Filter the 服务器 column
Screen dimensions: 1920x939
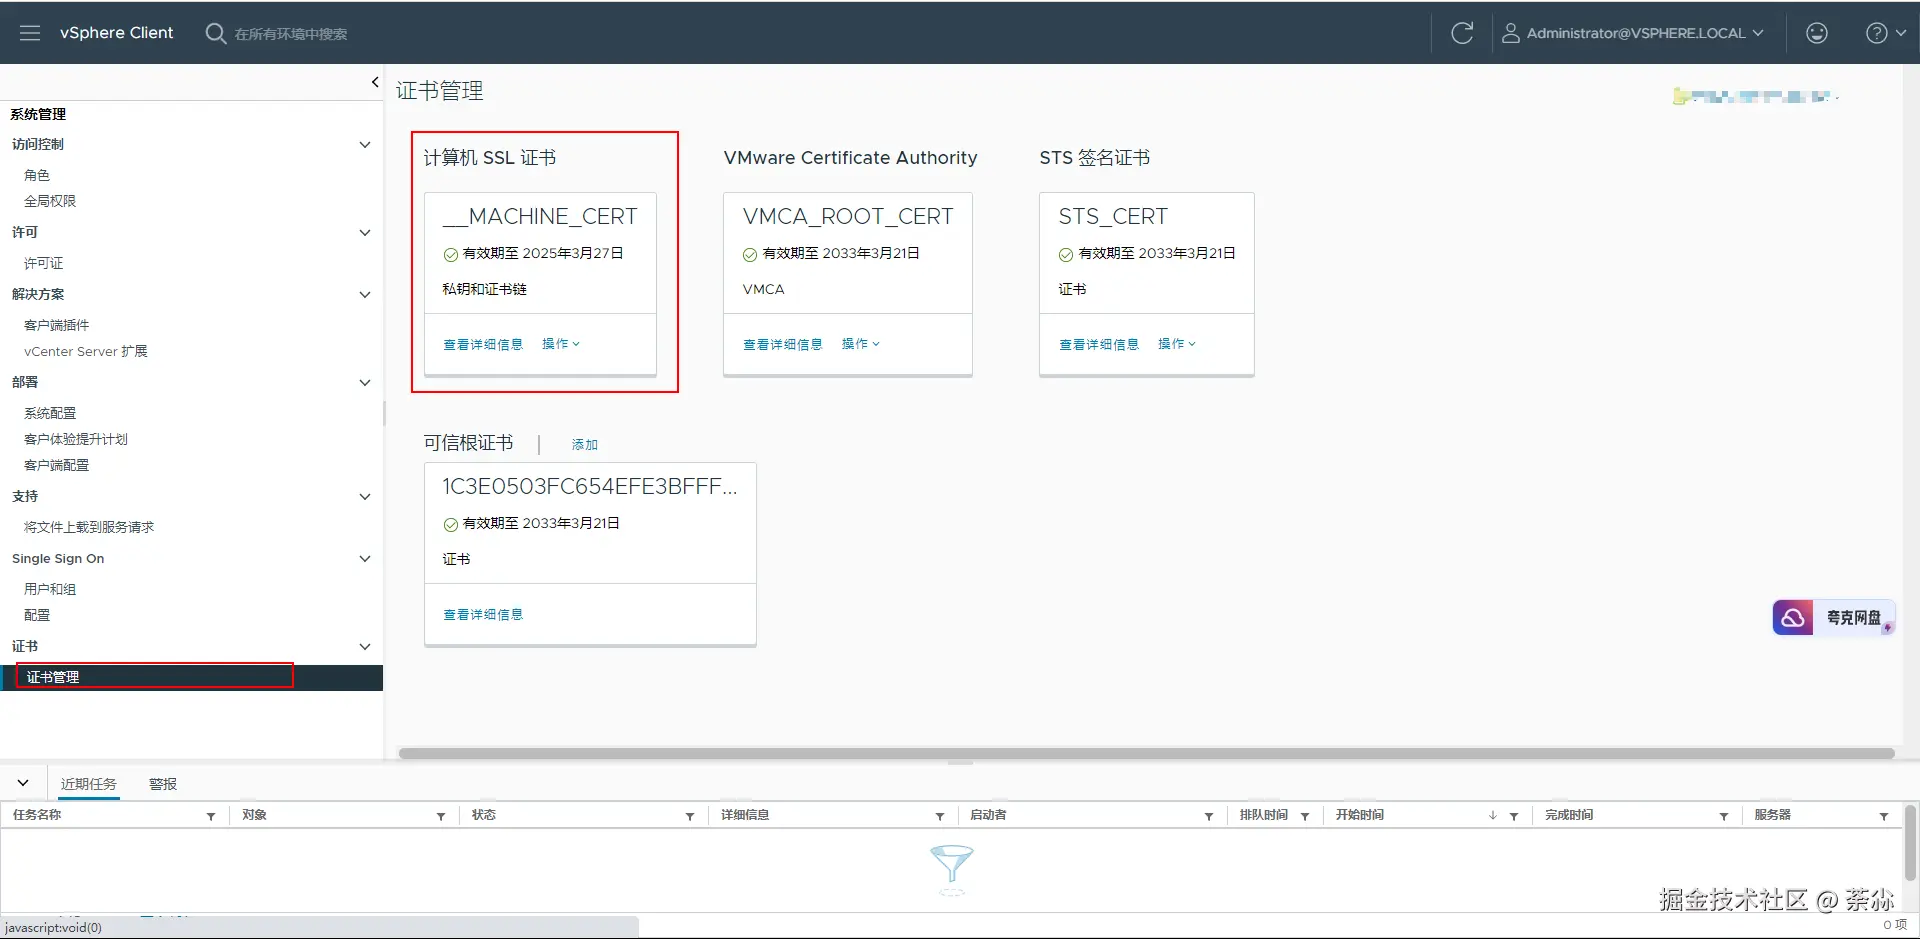(x=1884, y=816)
